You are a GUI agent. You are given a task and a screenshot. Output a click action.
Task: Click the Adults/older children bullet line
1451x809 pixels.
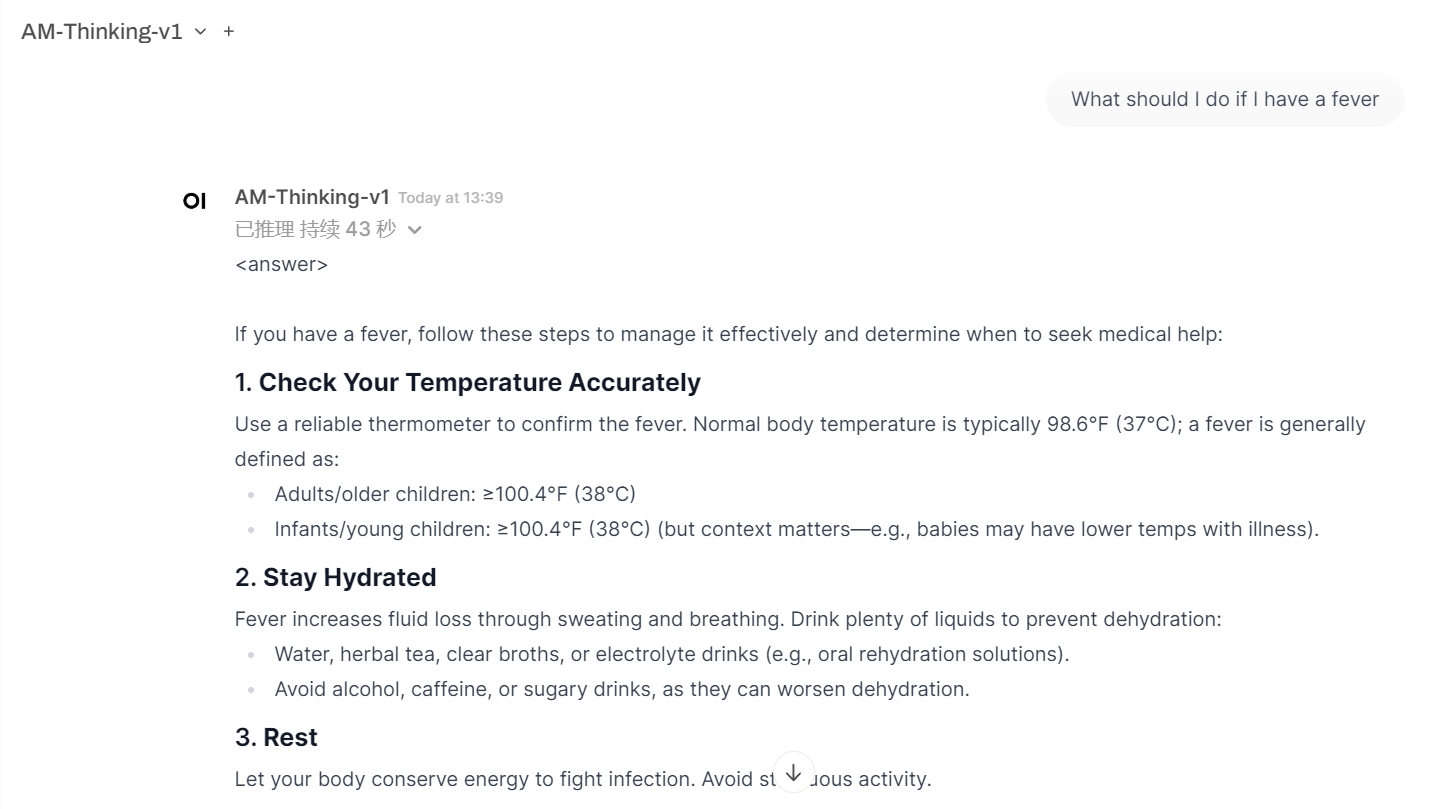[455, 494]
